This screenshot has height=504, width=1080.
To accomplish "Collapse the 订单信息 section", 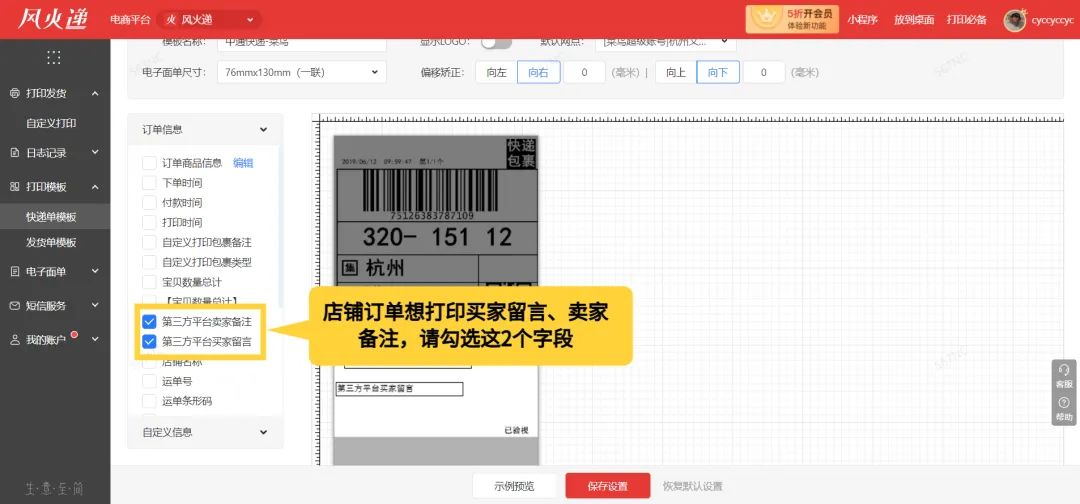I will pos(263,129).
